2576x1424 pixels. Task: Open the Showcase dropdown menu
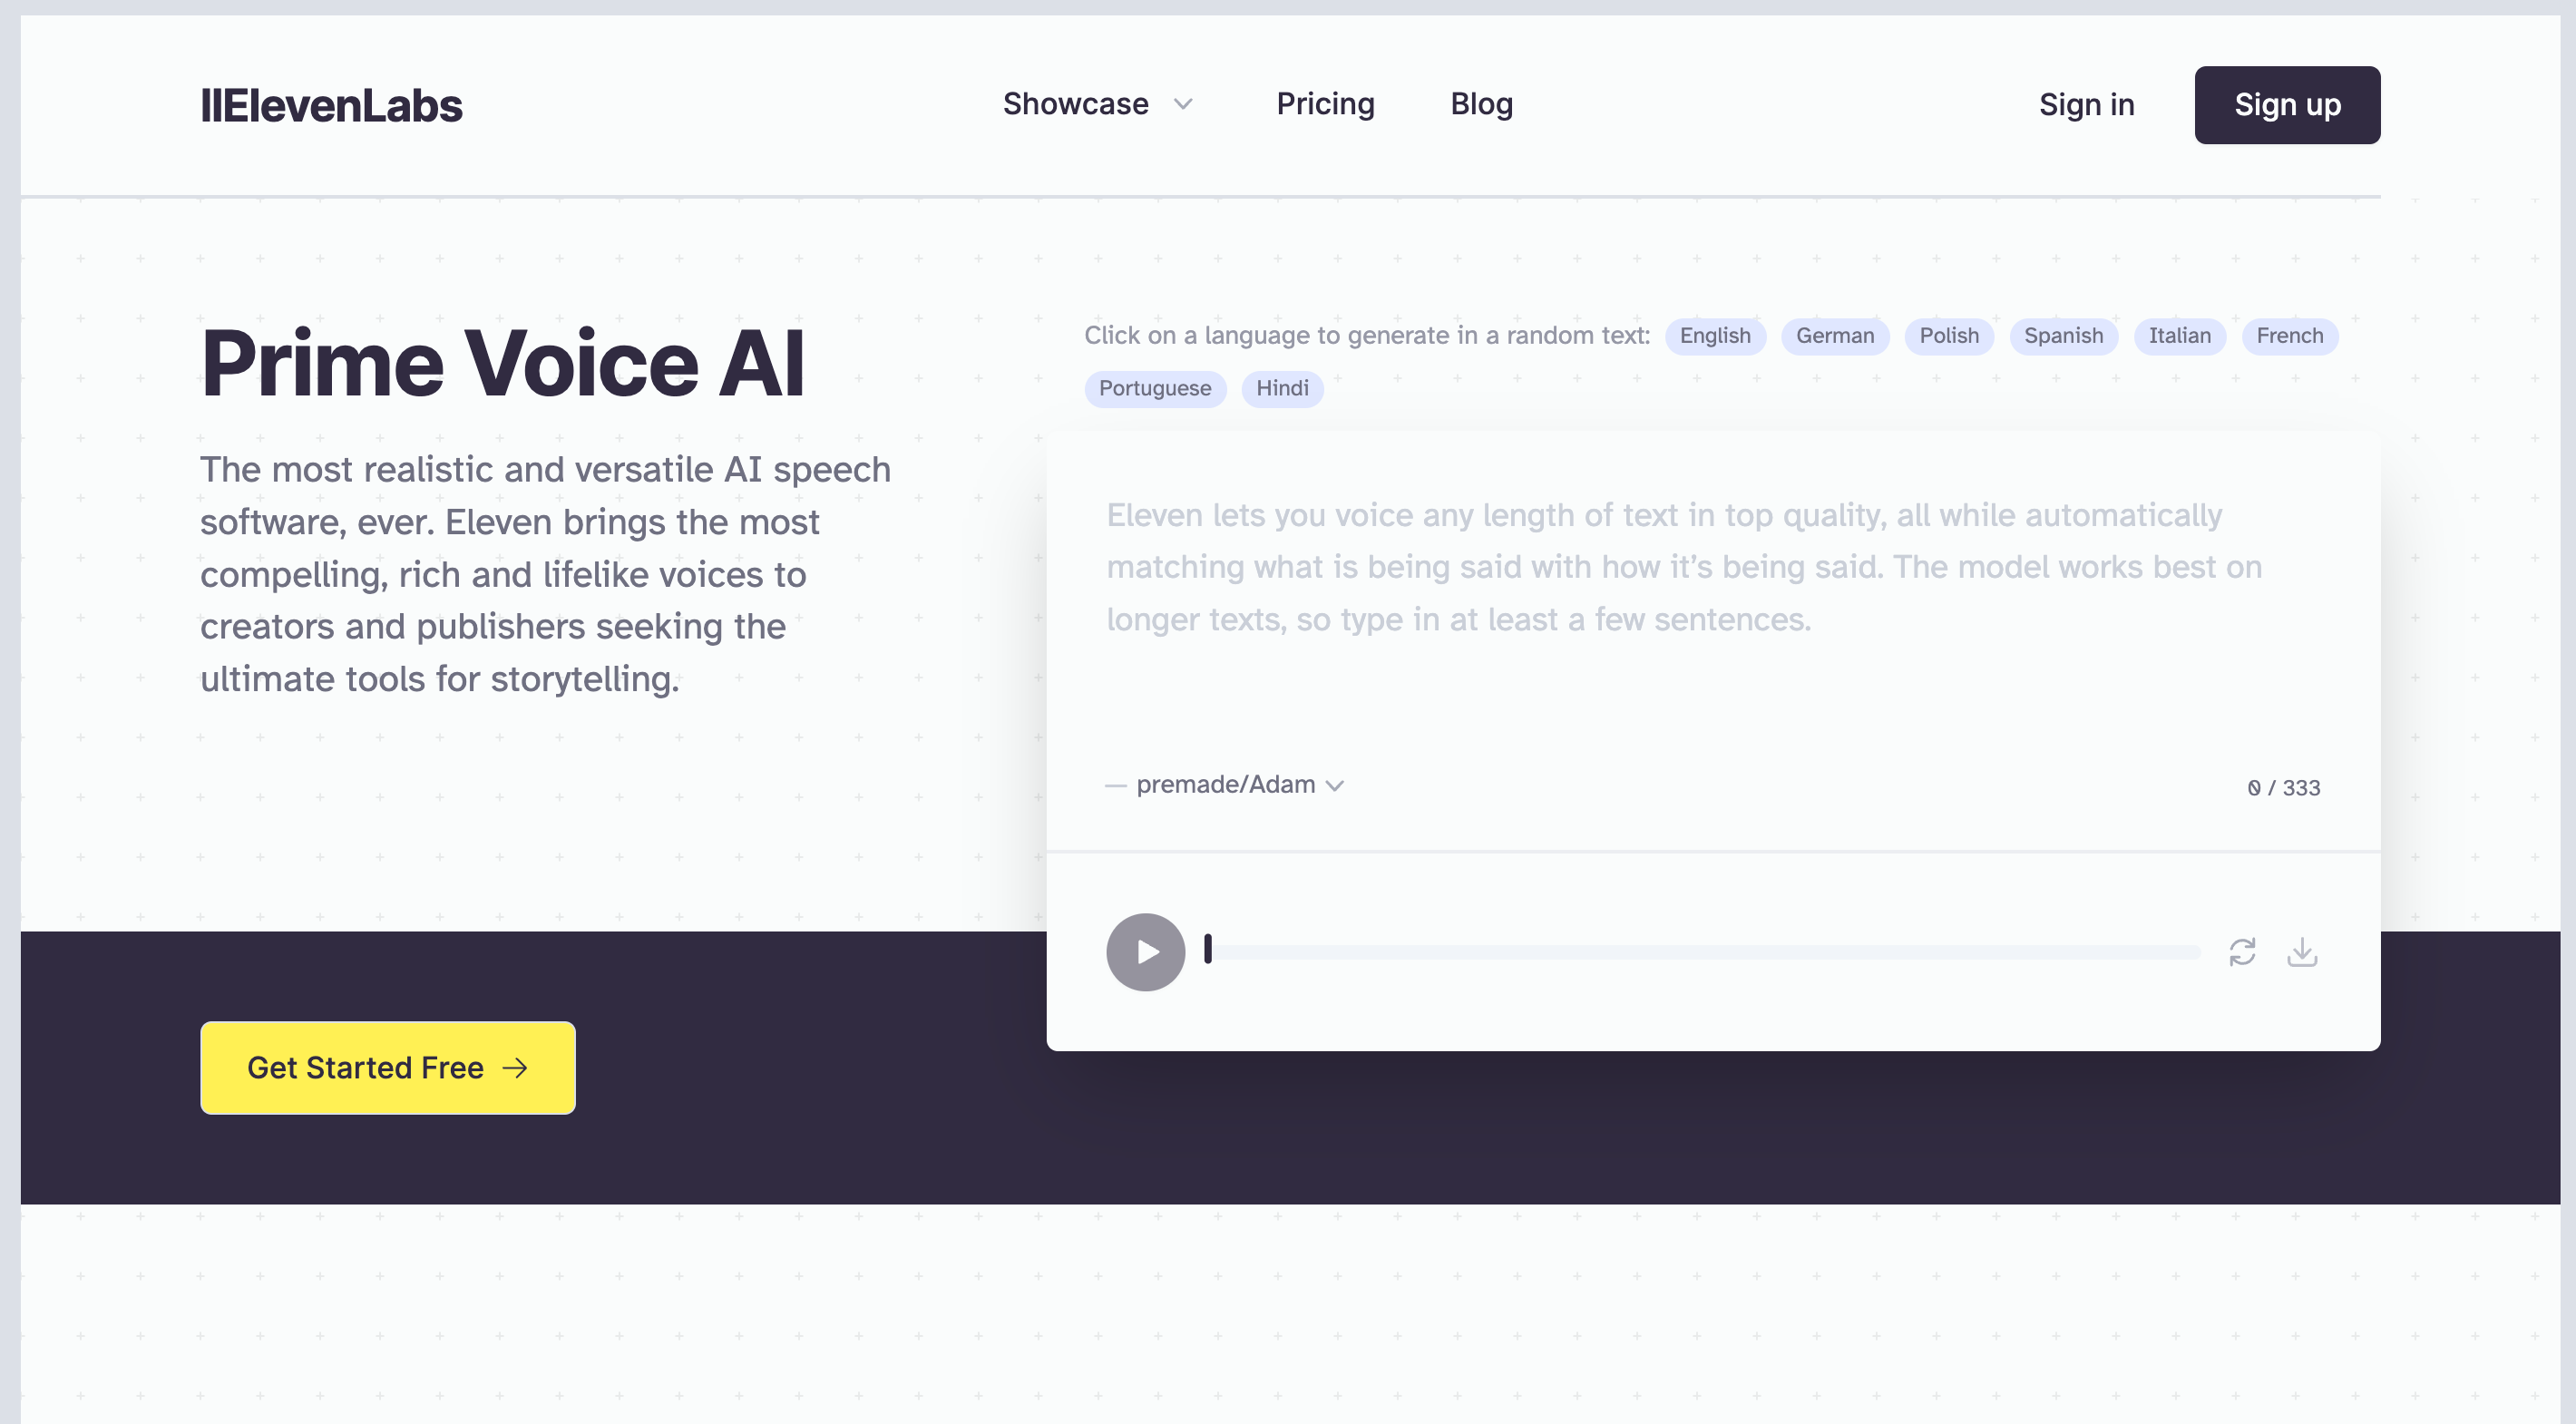coord(1077,104)
